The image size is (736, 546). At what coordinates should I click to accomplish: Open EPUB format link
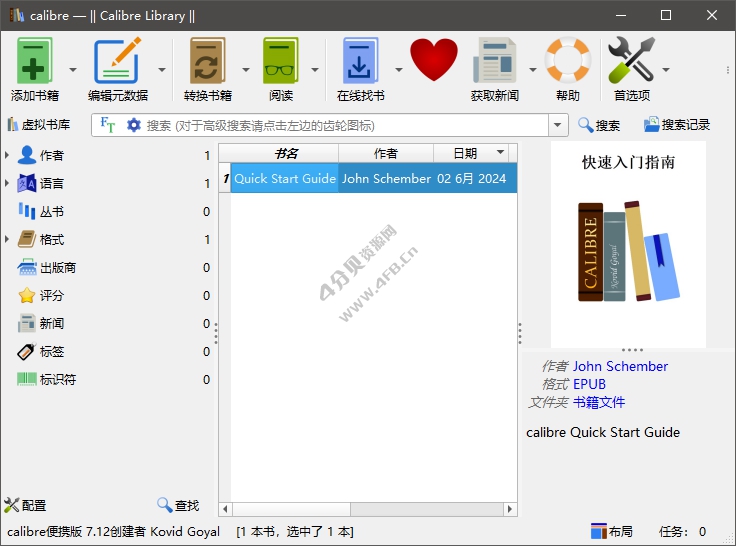(589, 384)
